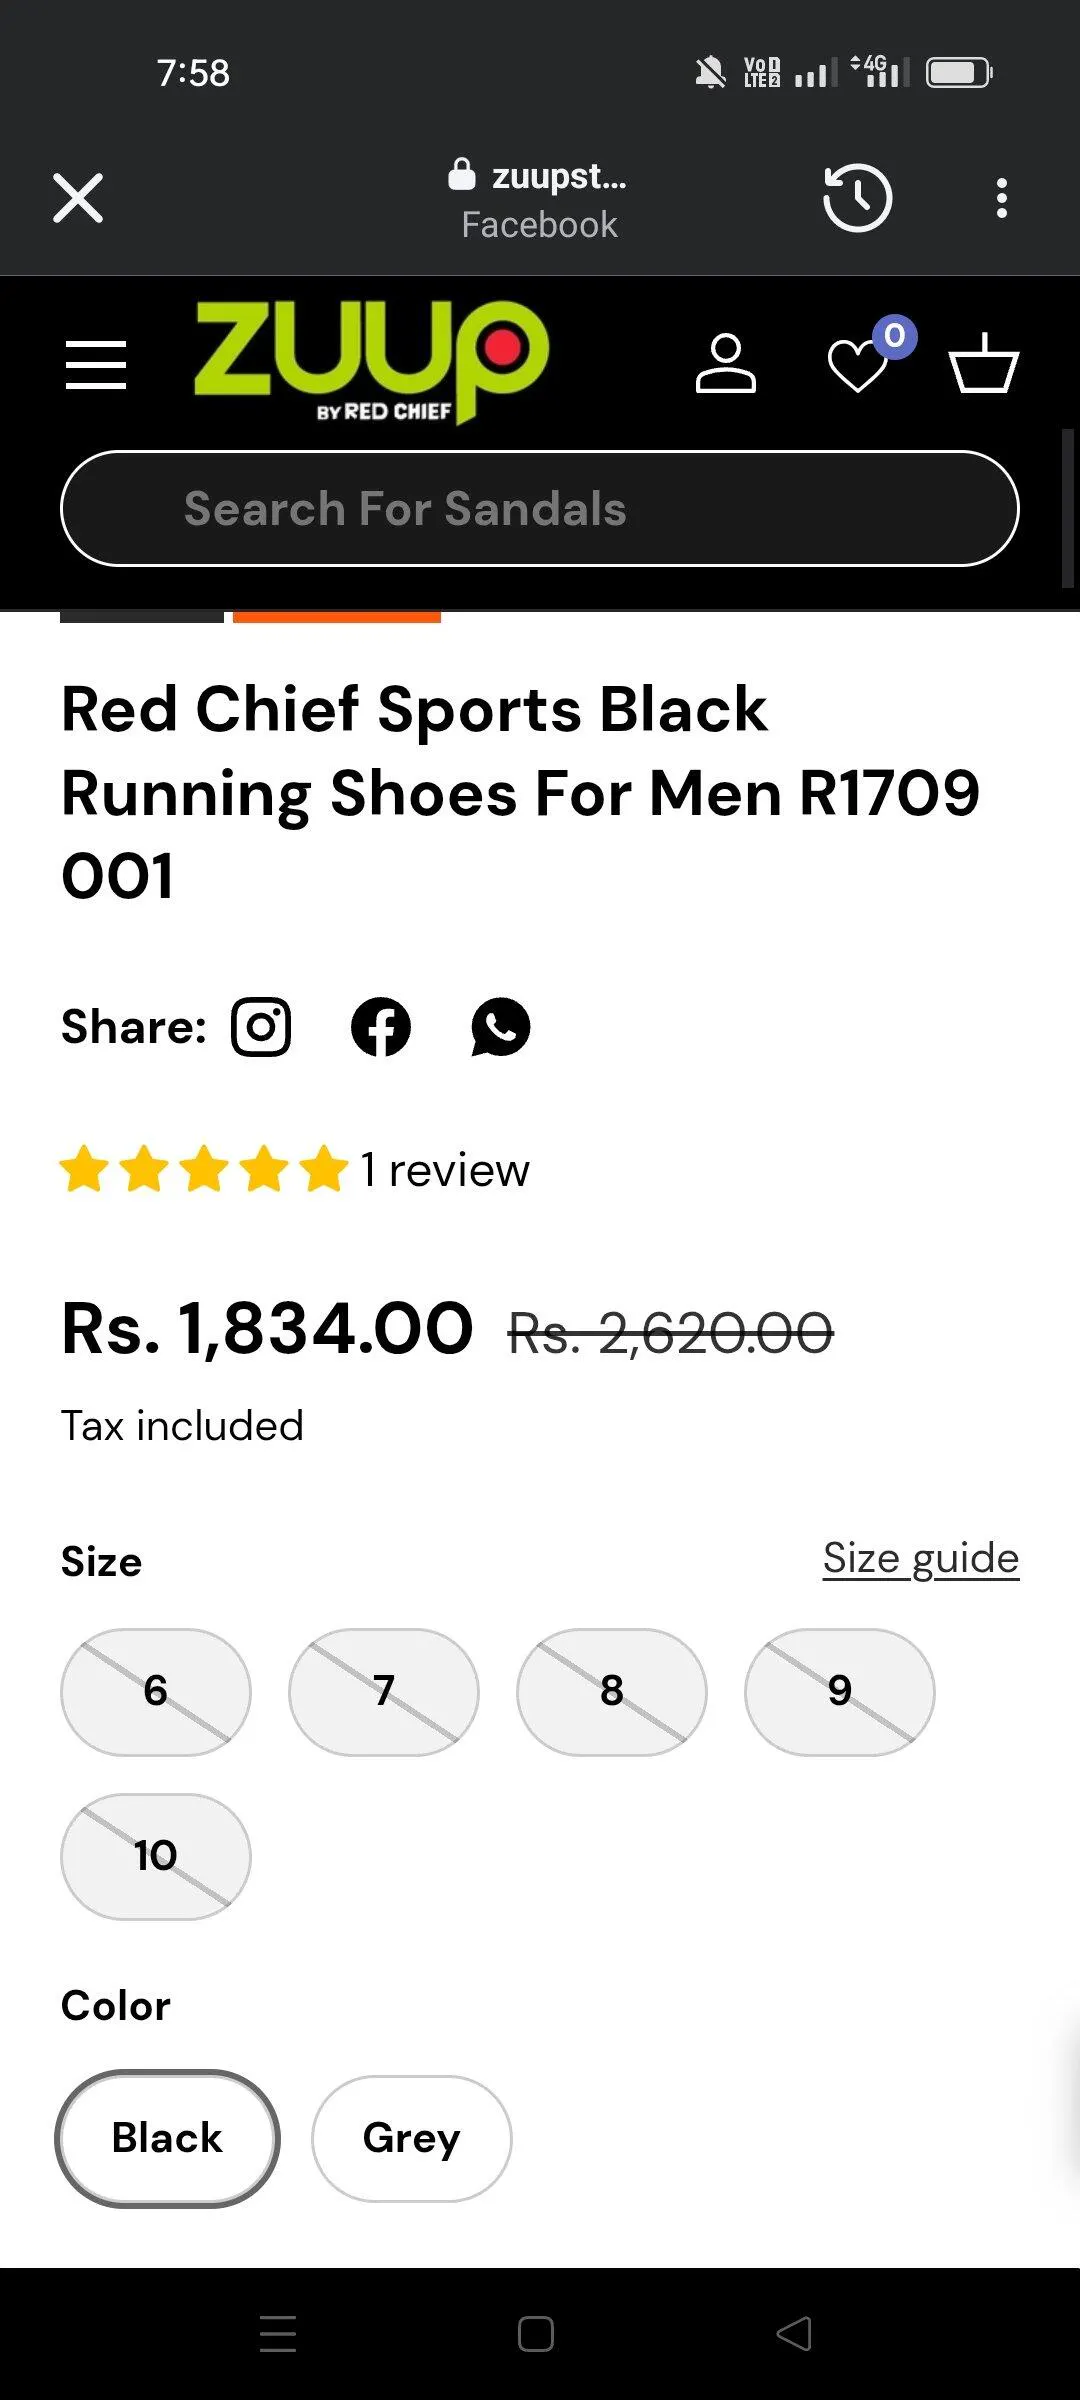Share product on Instagram

tap(261, 1027)
